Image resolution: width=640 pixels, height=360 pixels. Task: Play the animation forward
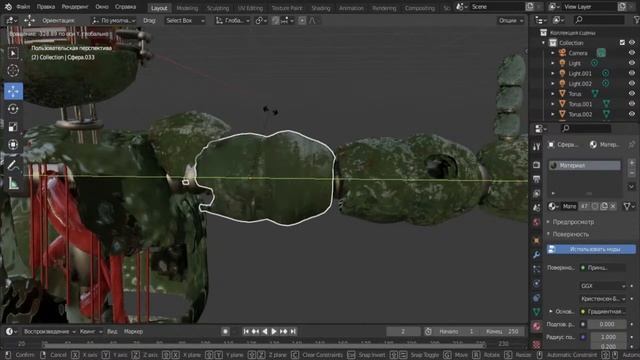274,331
